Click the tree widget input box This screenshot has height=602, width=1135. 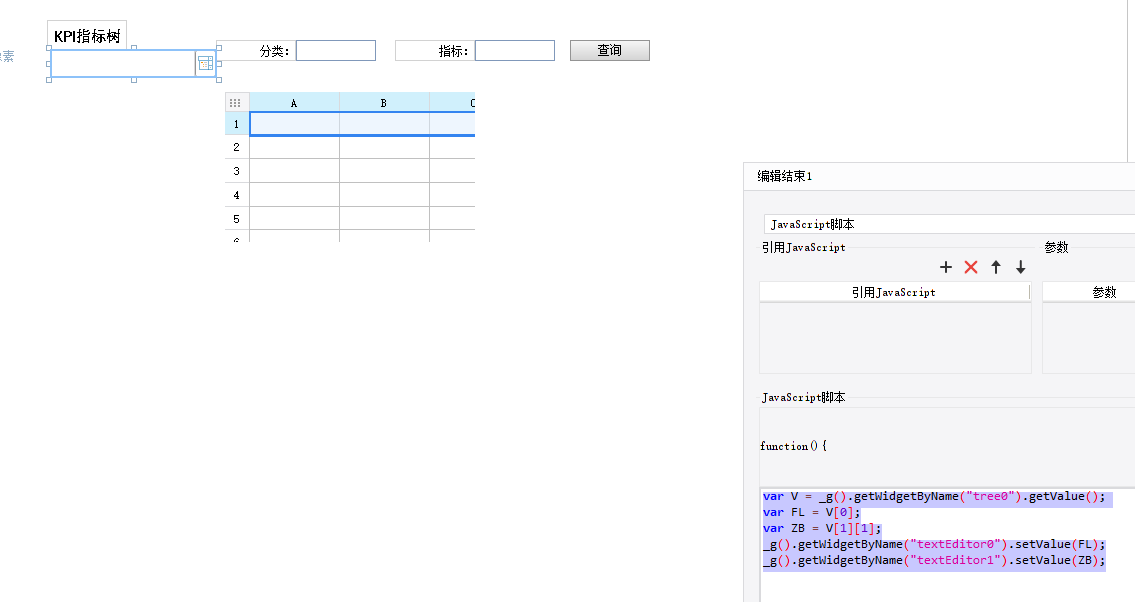point(123,64)
